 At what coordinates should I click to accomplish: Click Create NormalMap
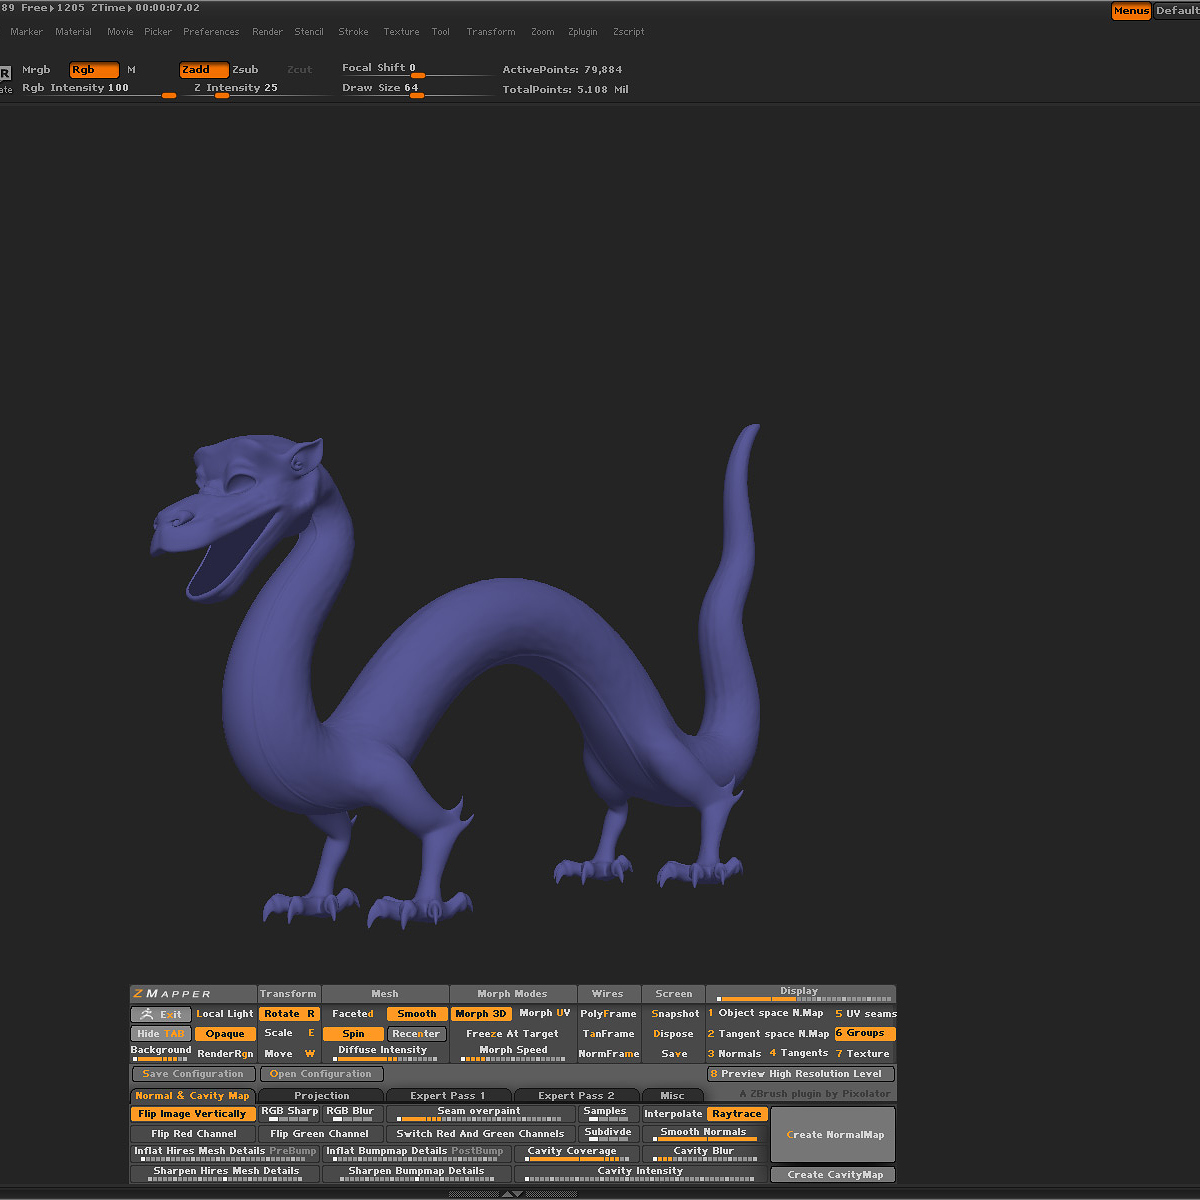pyautogui.click(x=833, y=1135)
